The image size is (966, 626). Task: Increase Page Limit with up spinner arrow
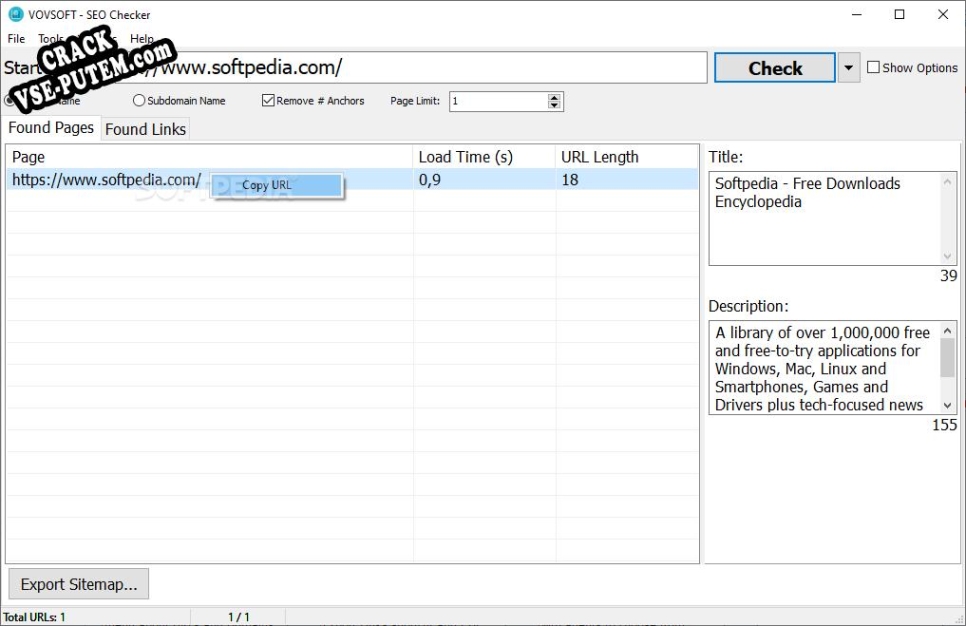pyautogui.click(x=554, y=97)
